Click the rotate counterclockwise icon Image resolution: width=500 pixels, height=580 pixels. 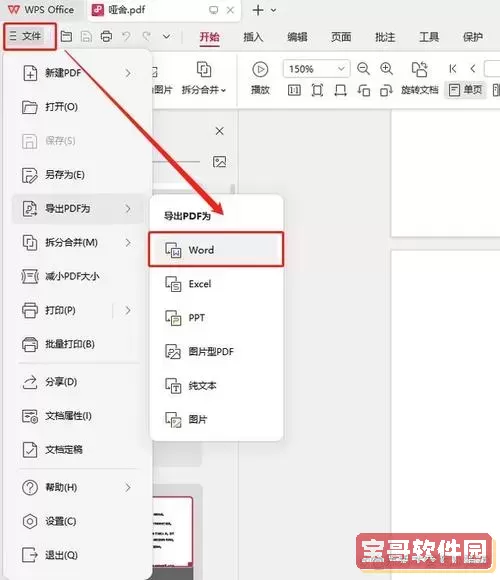click(x=364, y=90)
